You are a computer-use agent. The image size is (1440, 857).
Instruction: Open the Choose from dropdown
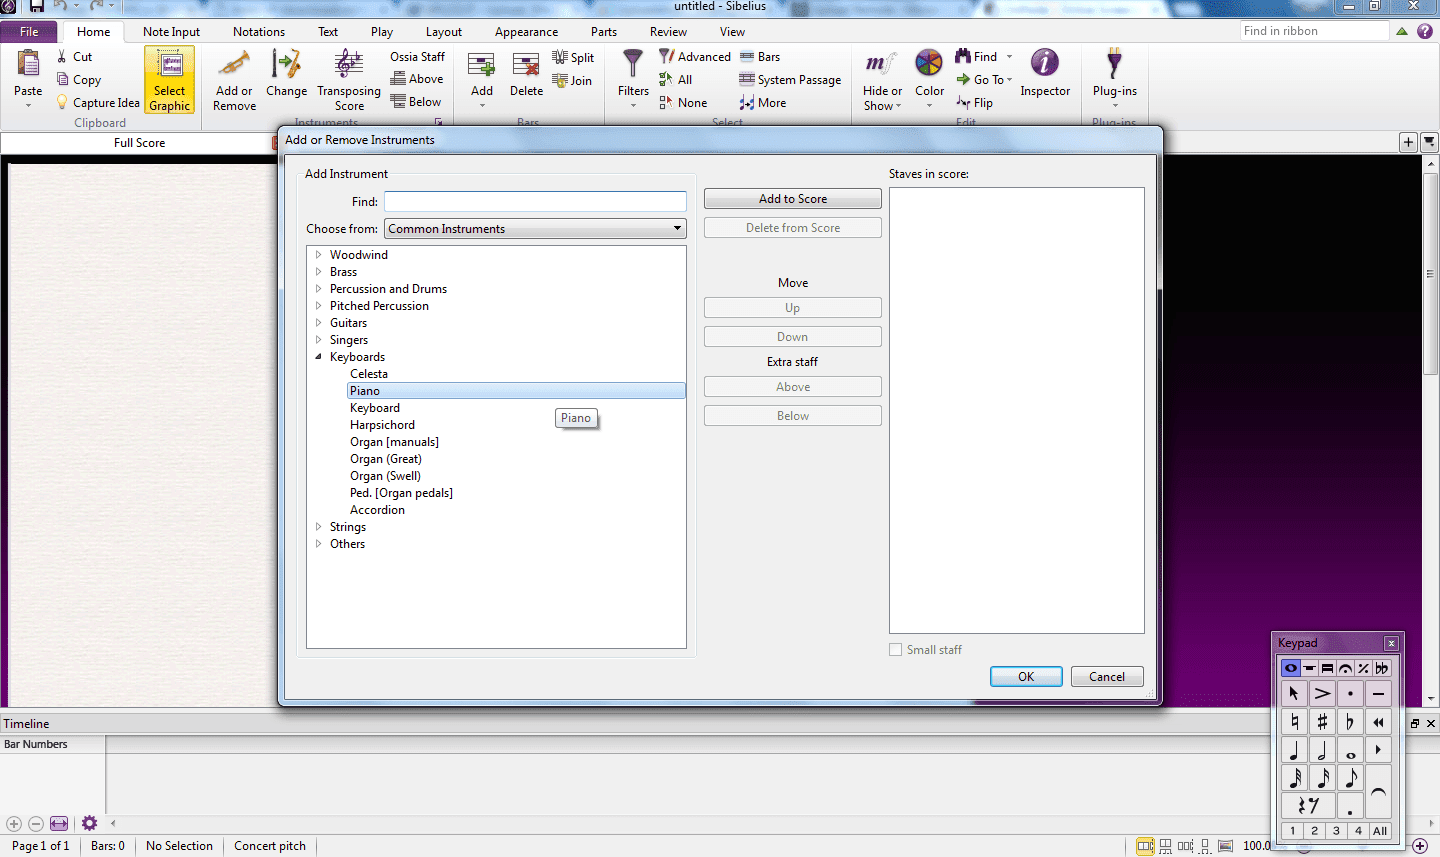pos(535,228)
